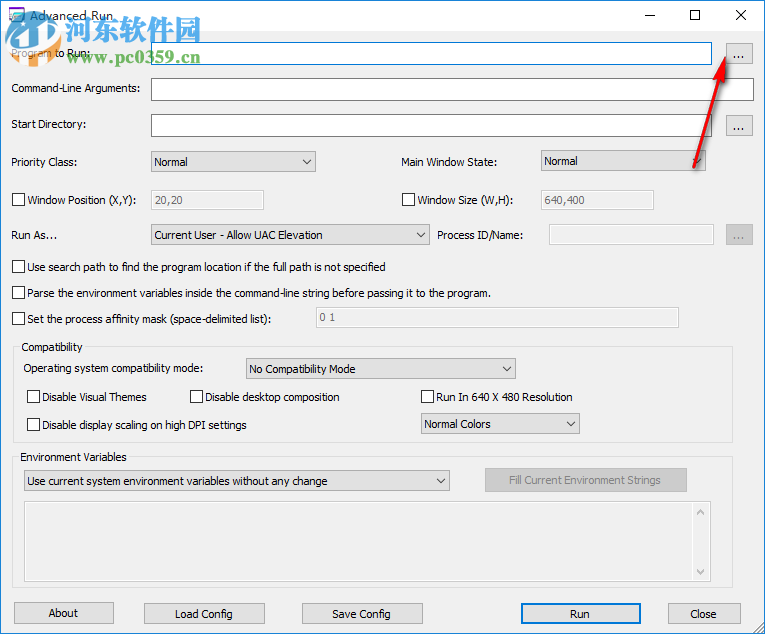Click the Save Config button

click(362, 614)
